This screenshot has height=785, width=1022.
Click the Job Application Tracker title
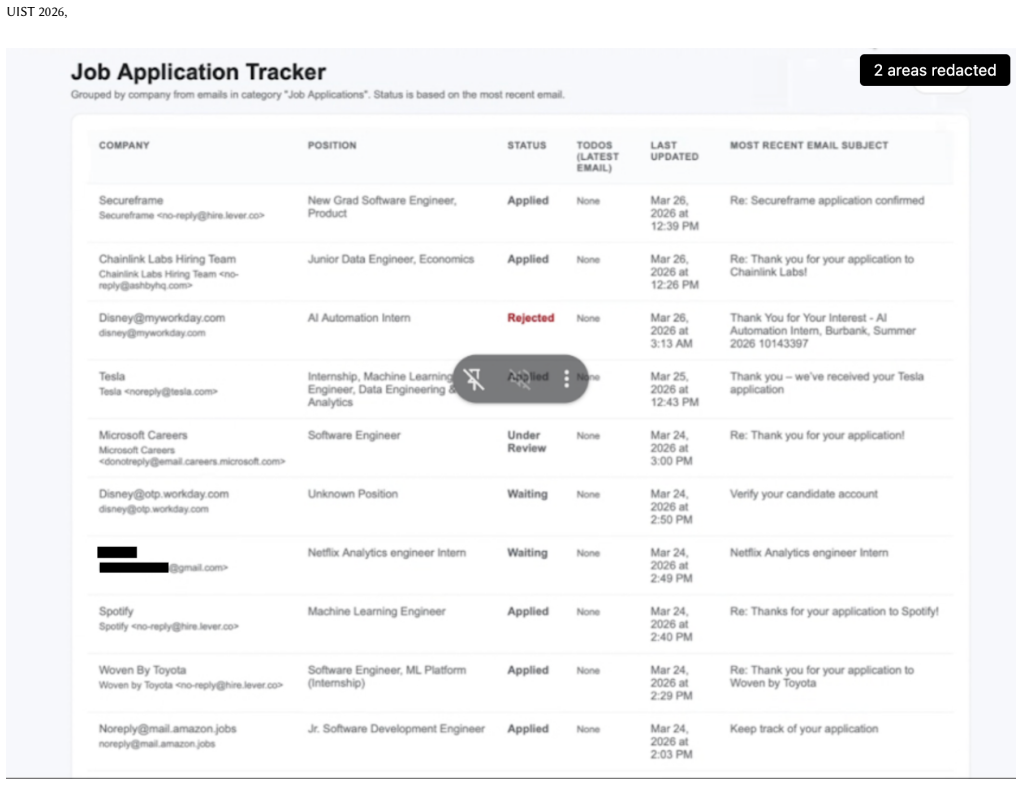click(198, 72)
